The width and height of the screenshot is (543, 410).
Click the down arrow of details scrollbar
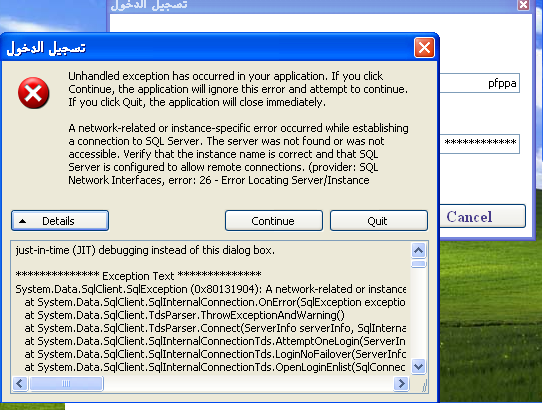click(x=419, y=366)
